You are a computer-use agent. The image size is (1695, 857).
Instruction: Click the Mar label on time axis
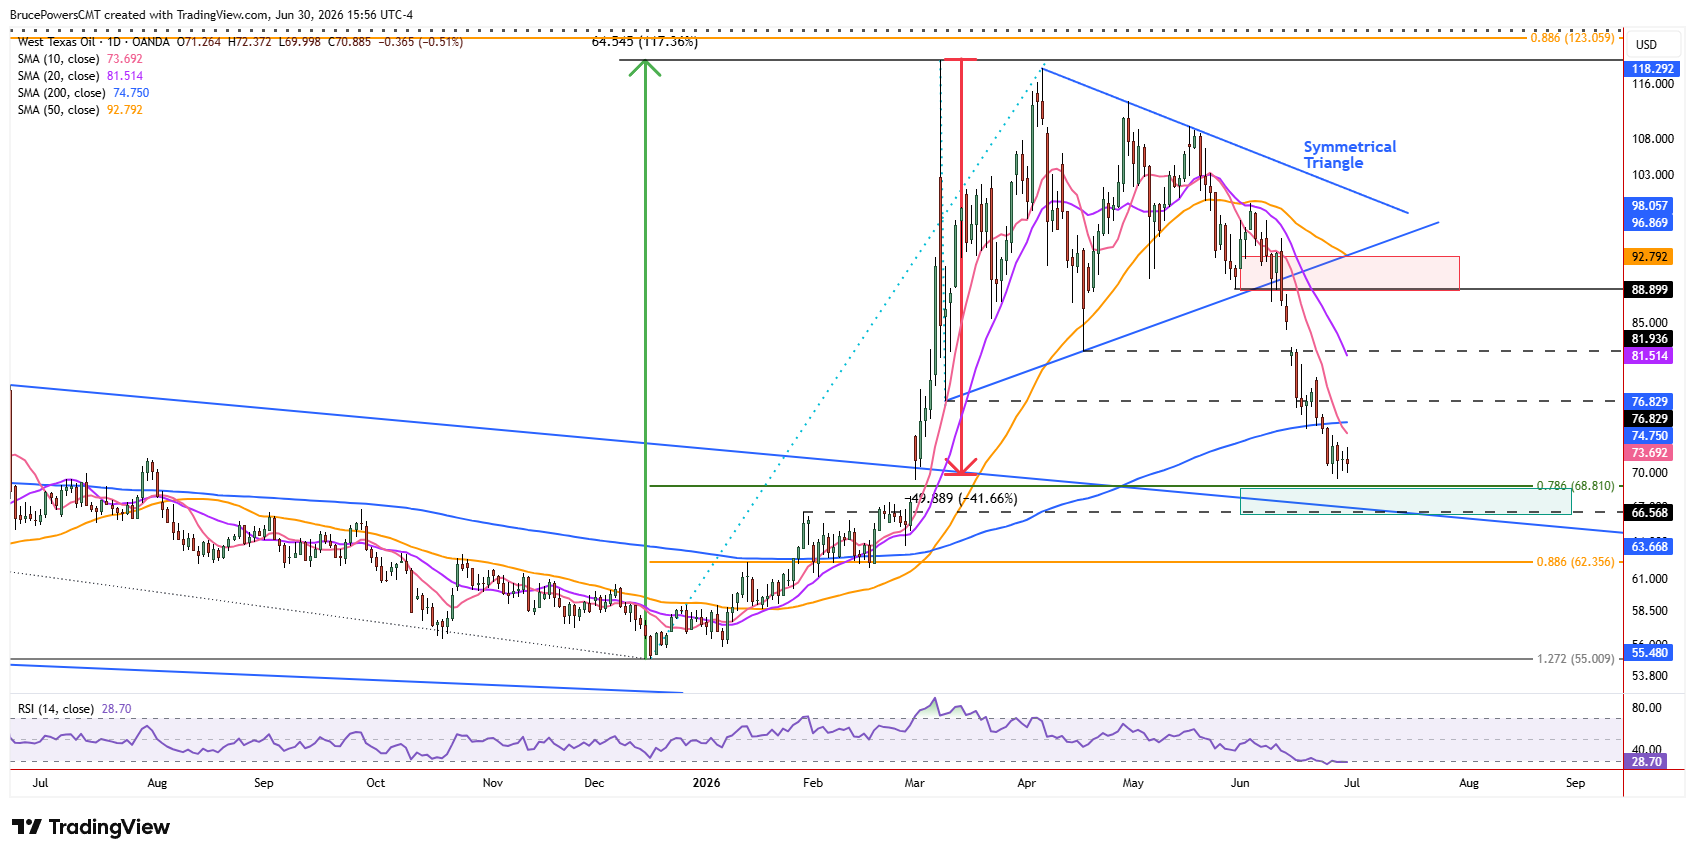914,783
